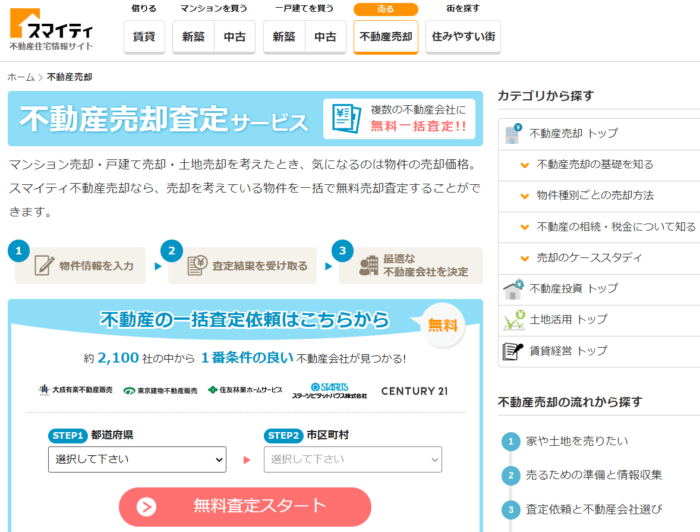Screen dimensions: 700x532
Task: Click the STEP2 badge
Action: (x=283, y=436)
